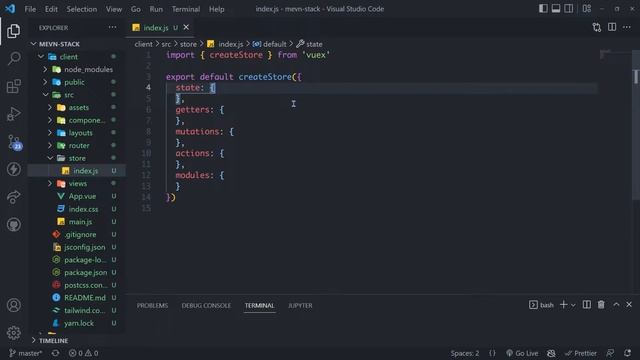Open the Manage gear icon
The image size is (640, 360).
point(13,333)
